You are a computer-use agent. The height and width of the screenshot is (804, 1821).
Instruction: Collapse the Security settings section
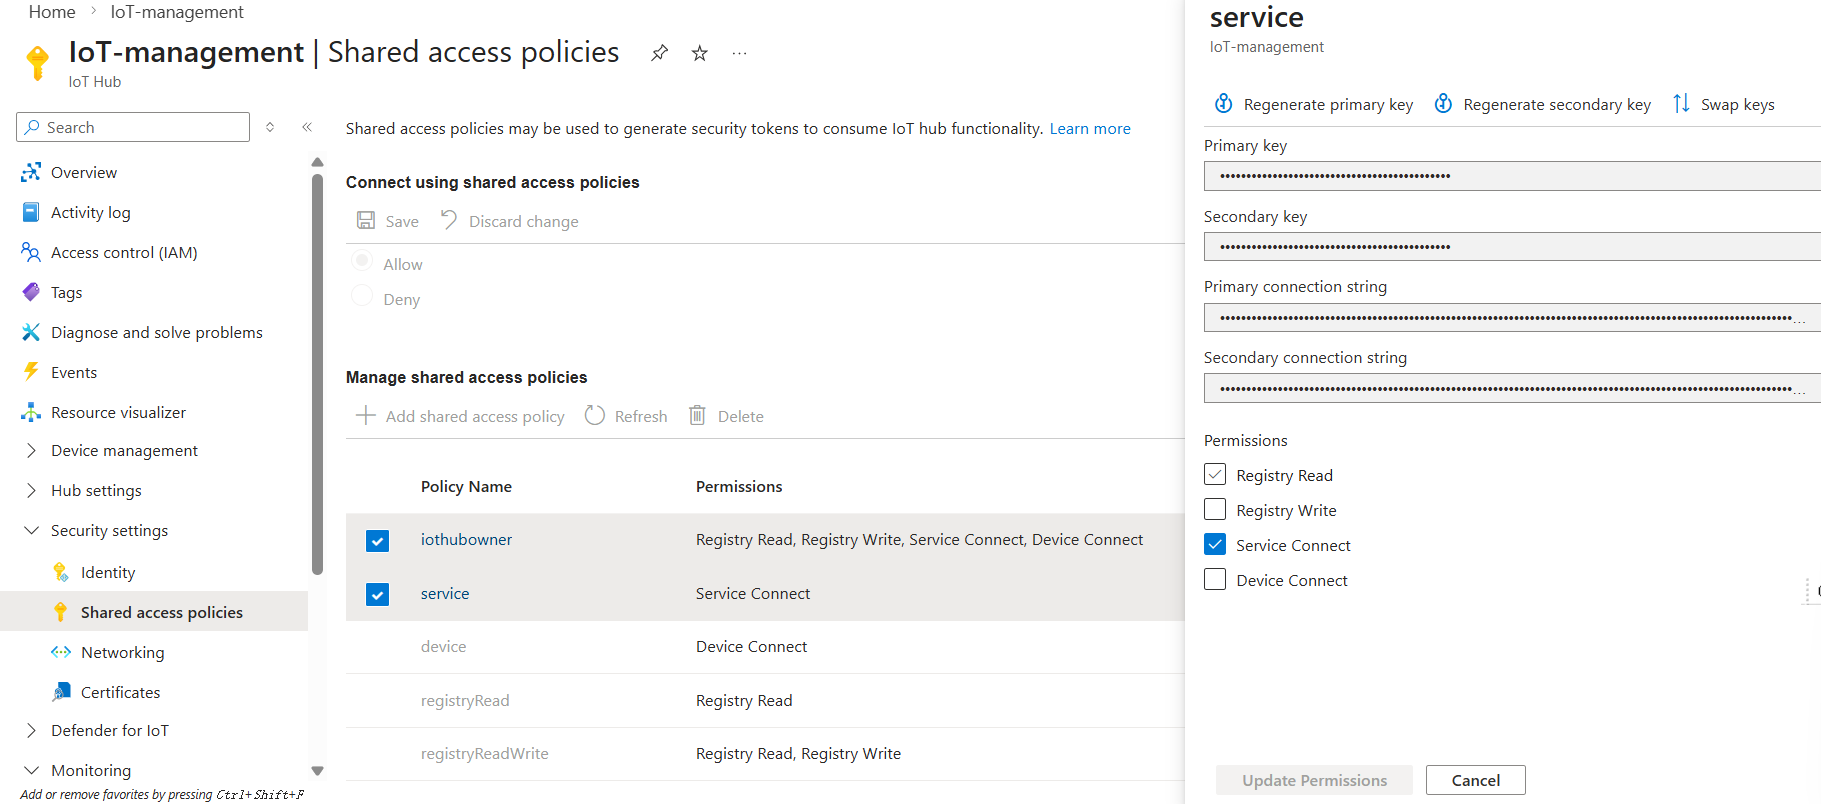pyautogui.click(x=31, y=531)
